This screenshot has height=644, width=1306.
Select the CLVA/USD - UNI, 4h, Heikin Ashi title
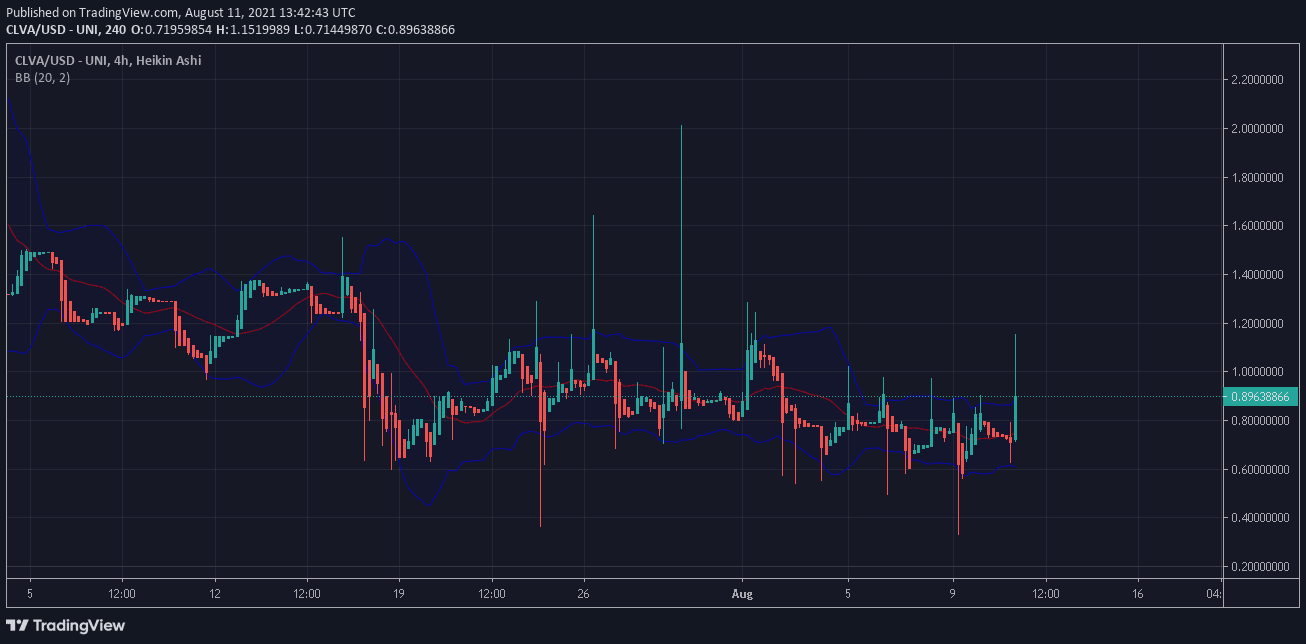pos(108,61)
